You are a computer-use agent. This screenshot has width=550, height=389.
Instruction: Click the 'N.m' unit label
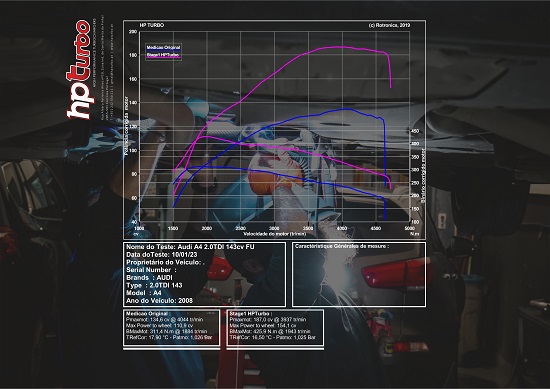[414, 234]
